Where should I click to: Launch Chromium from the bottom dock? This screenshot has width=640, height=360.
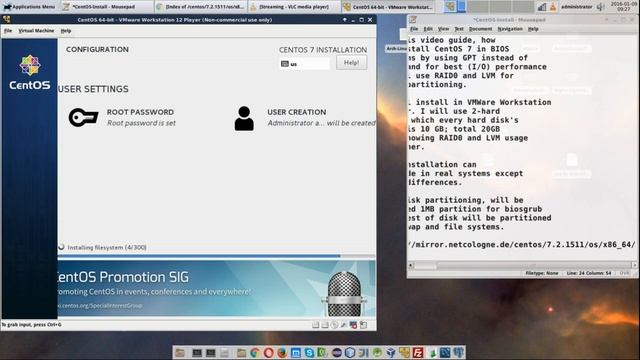tap(255, 353)
